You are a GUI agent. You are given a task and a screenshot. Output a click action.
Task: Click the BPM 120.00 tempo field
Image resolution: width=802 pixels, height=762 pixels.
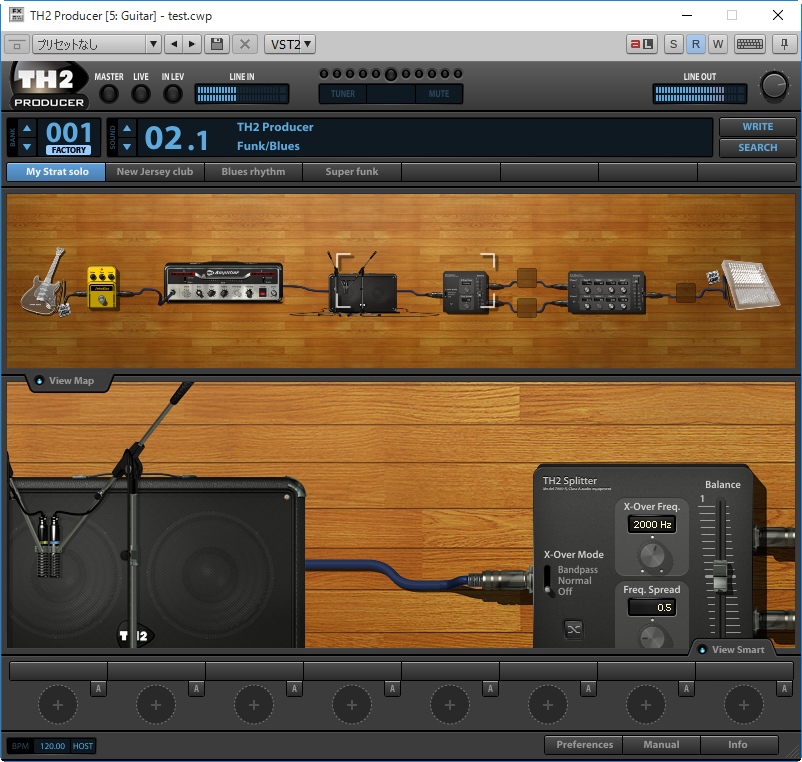click(x=52, y=746)
